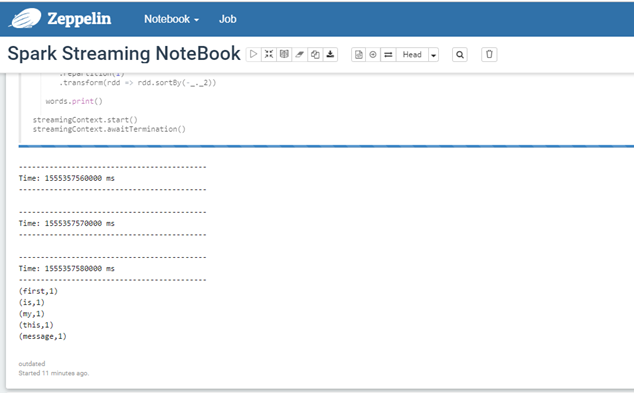Click the outdated status label
Screen dimensions: 634x393
pyautogui.click(x=32, y=364)
